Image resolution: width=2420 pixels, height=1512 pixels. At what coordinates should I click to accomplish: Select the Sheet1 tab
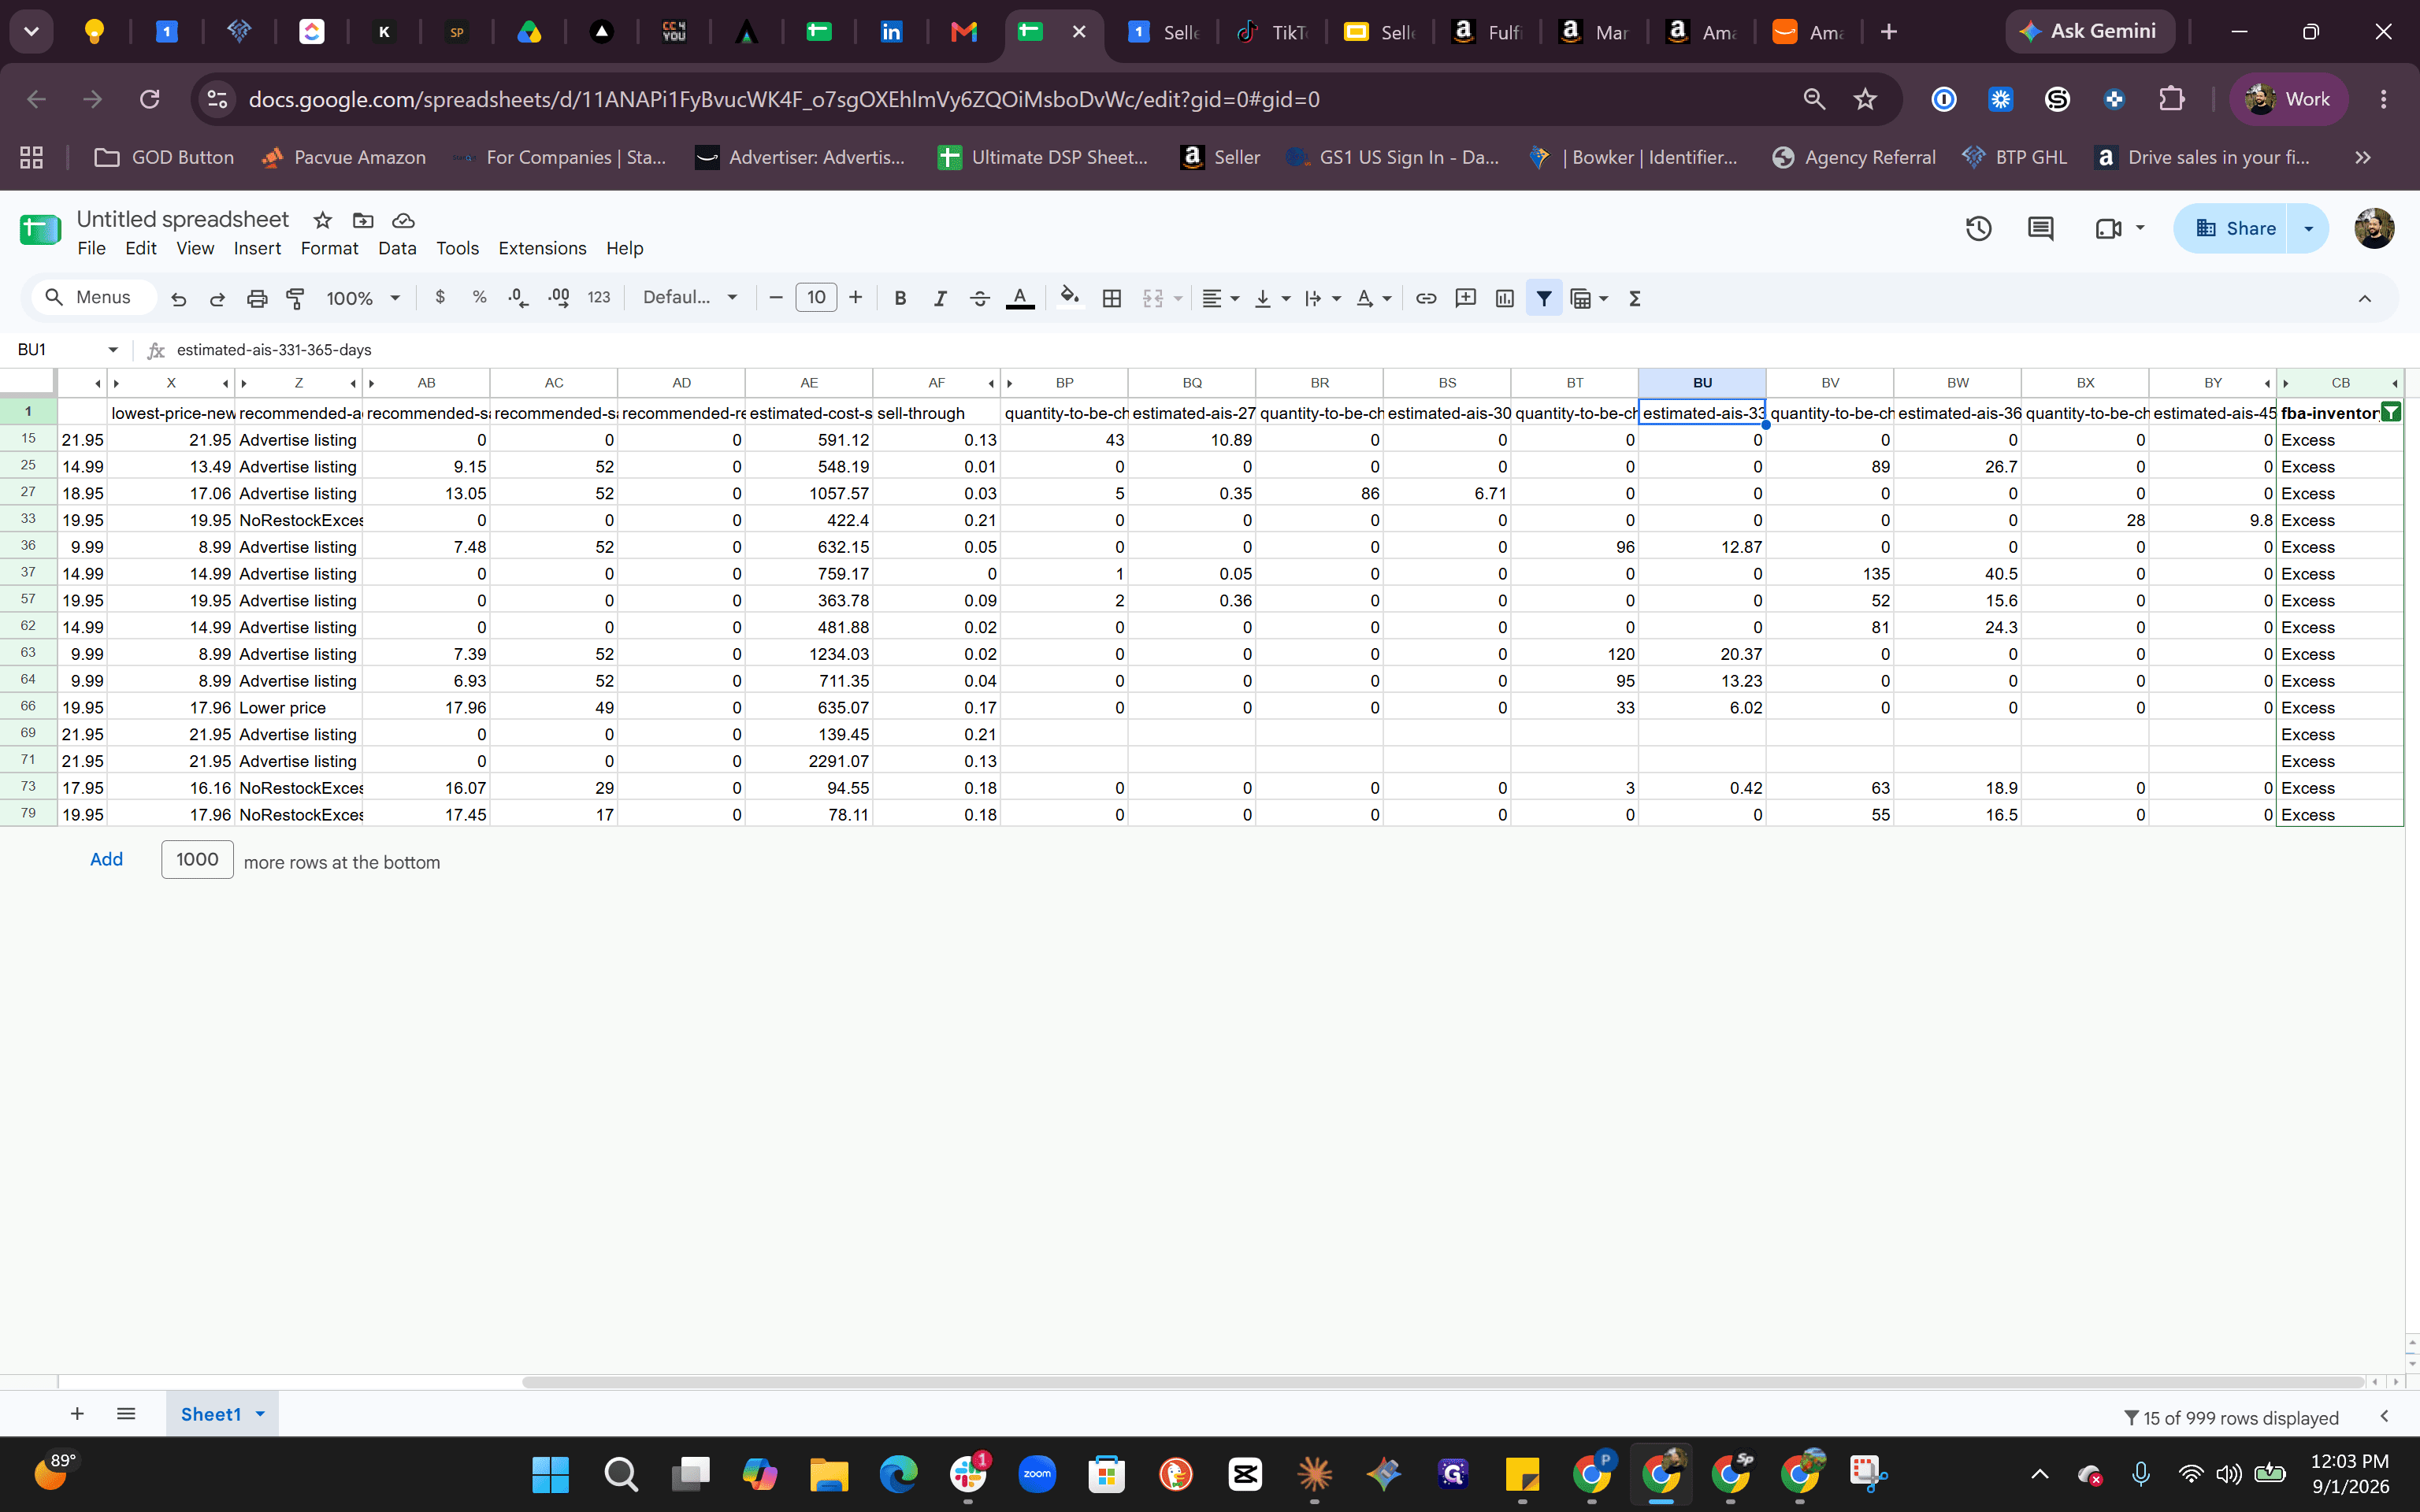click(x=221, y=1414)
